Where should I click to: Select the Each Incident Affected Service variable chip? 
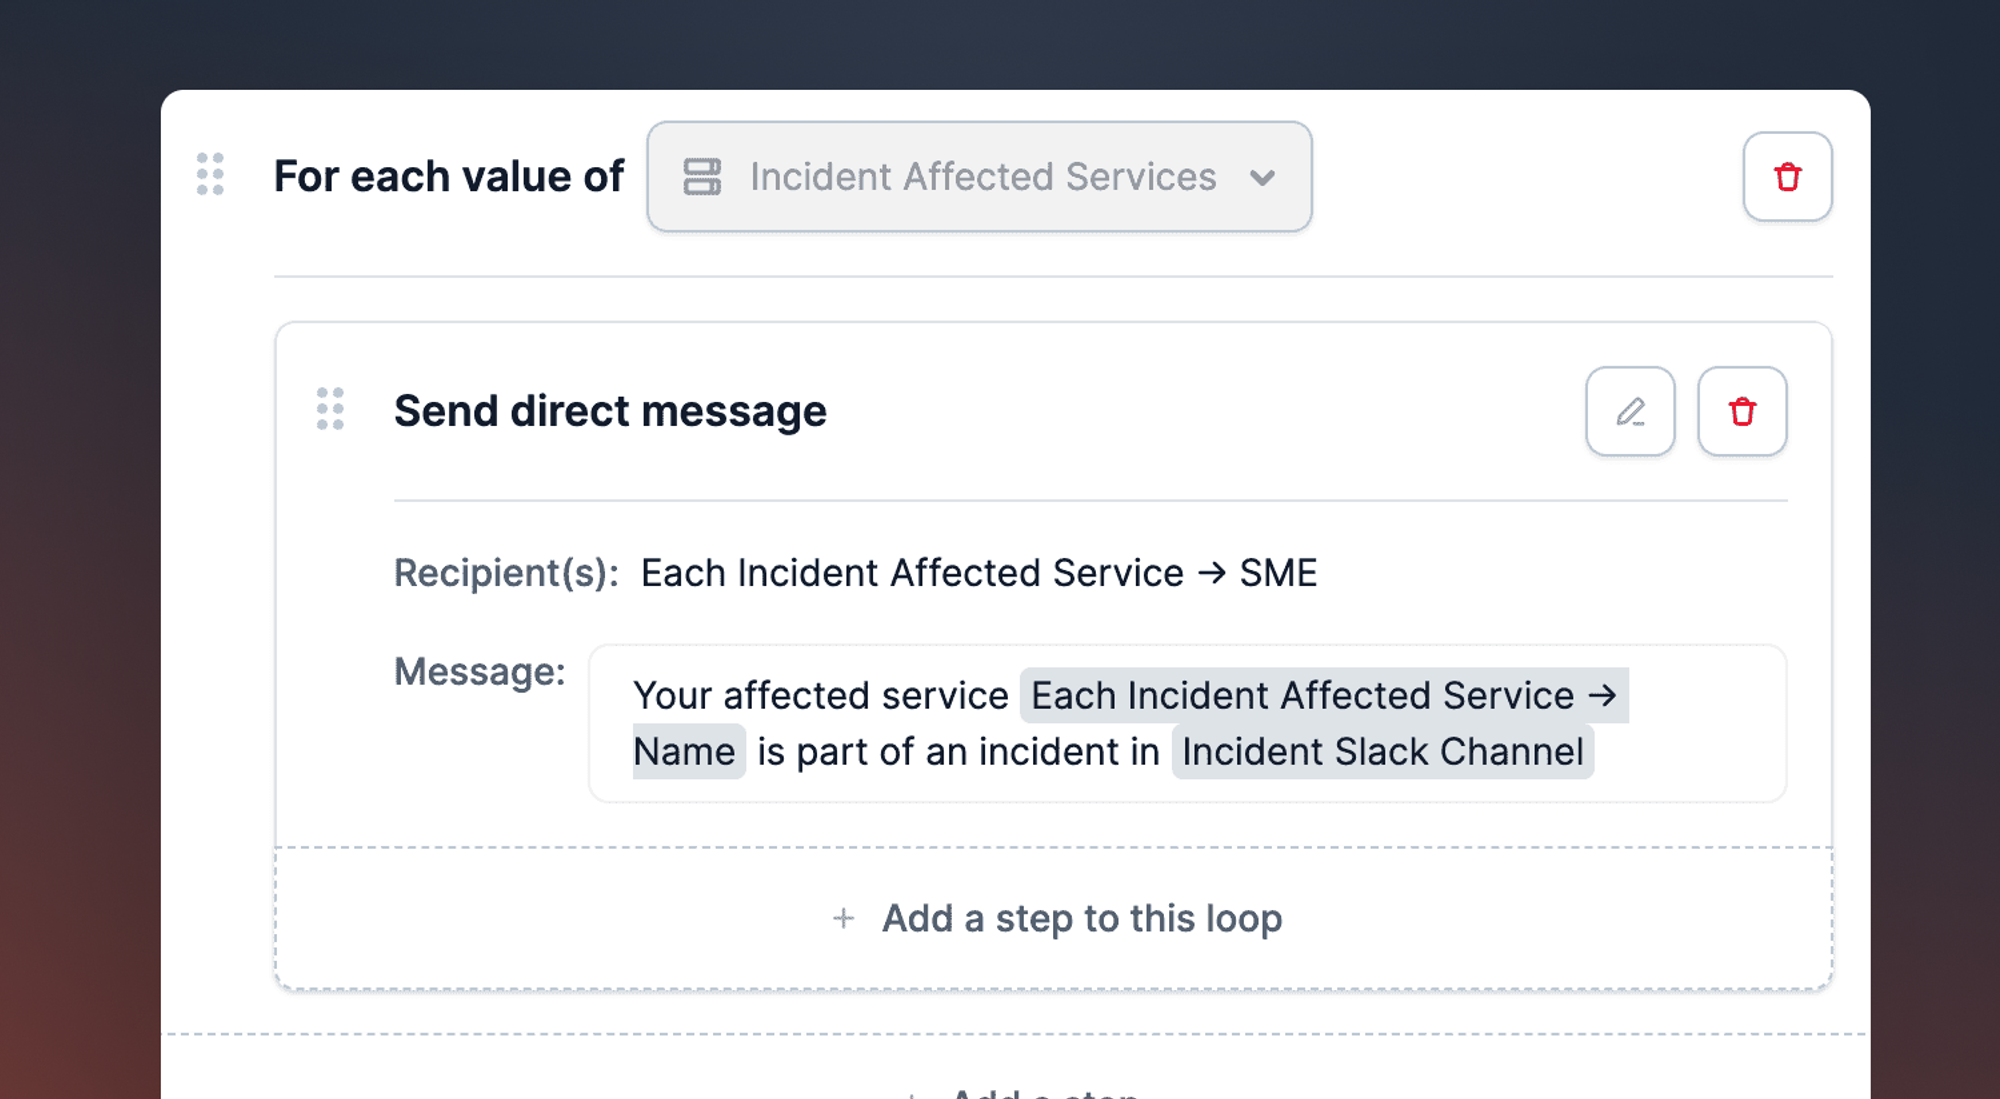tap(1323, 696)
